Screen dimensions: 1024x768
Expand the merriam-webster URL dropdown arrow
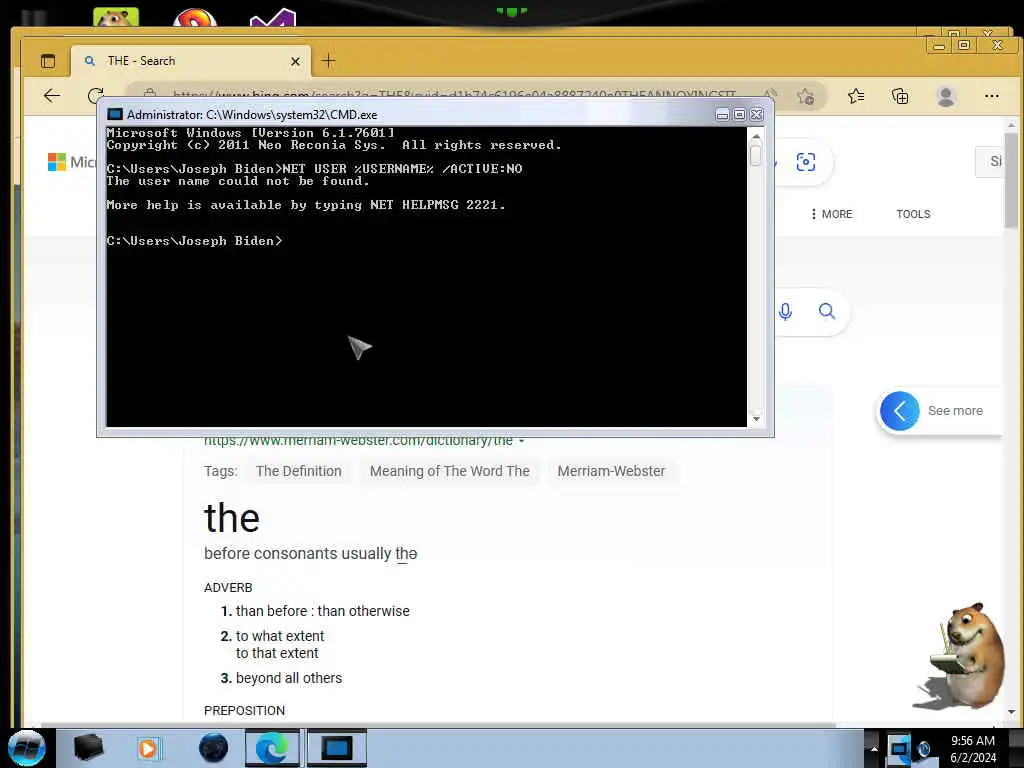pos(521,441)
